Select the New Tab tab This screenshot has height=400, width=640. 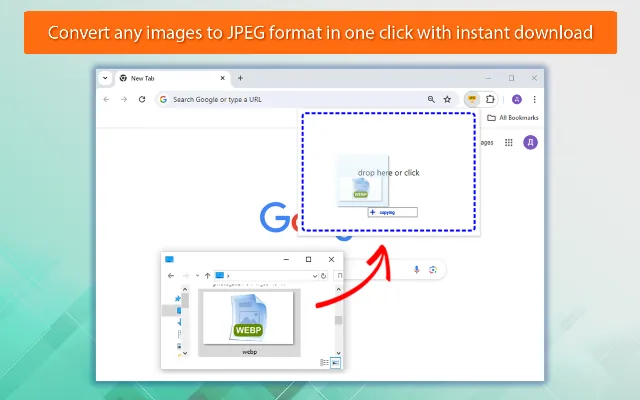(x=173, y=78)
